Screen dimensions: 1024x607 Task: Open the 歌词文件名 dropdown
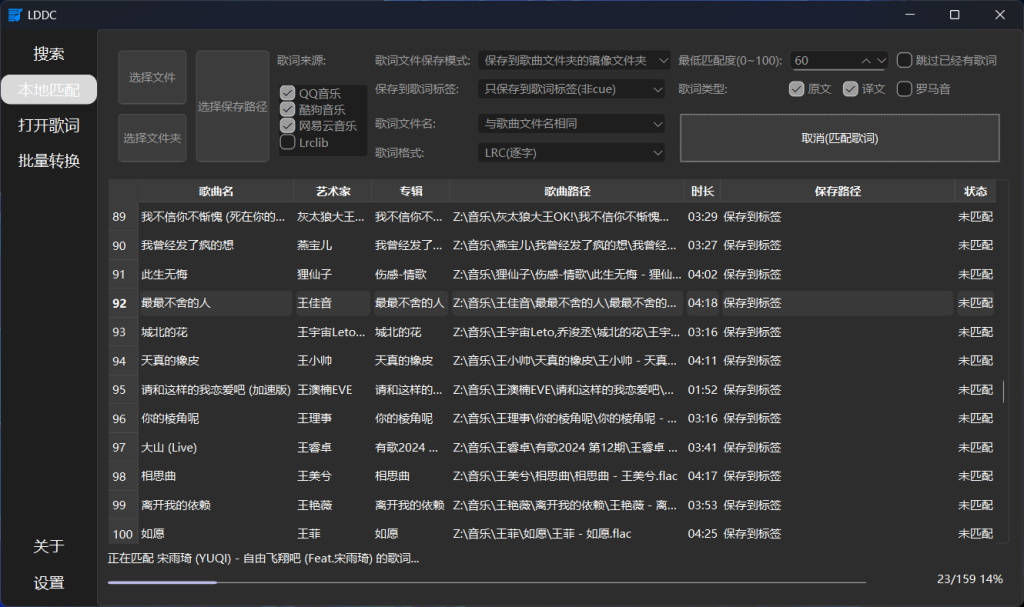click(x=570, y=123)
